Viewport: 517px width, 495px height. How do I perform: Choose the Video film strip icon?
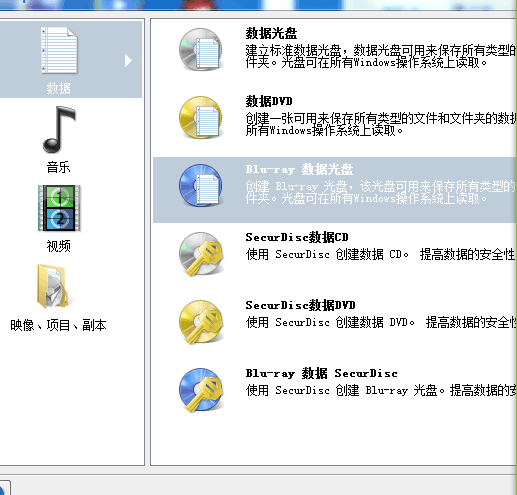[x=59, y=208]
